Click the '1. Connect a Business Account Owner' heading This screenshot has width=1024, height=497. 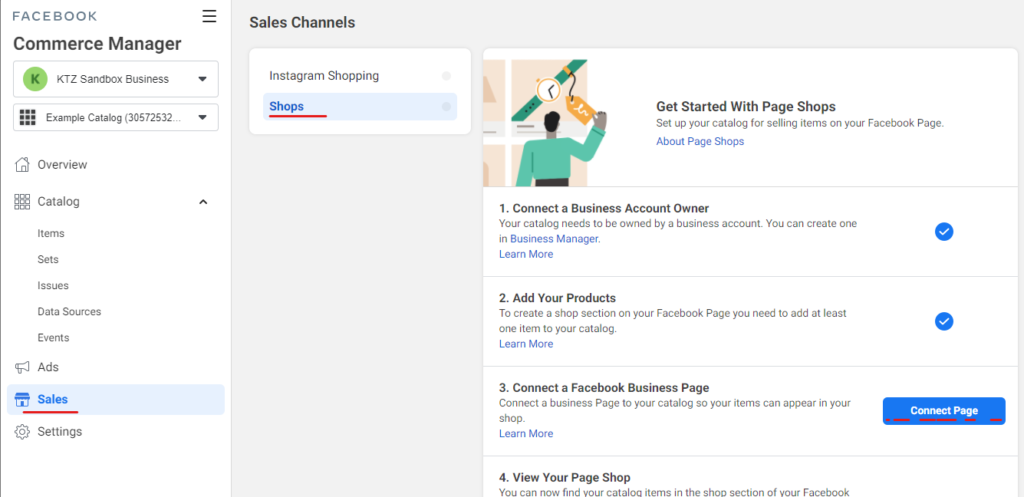[x=604, y=208]
